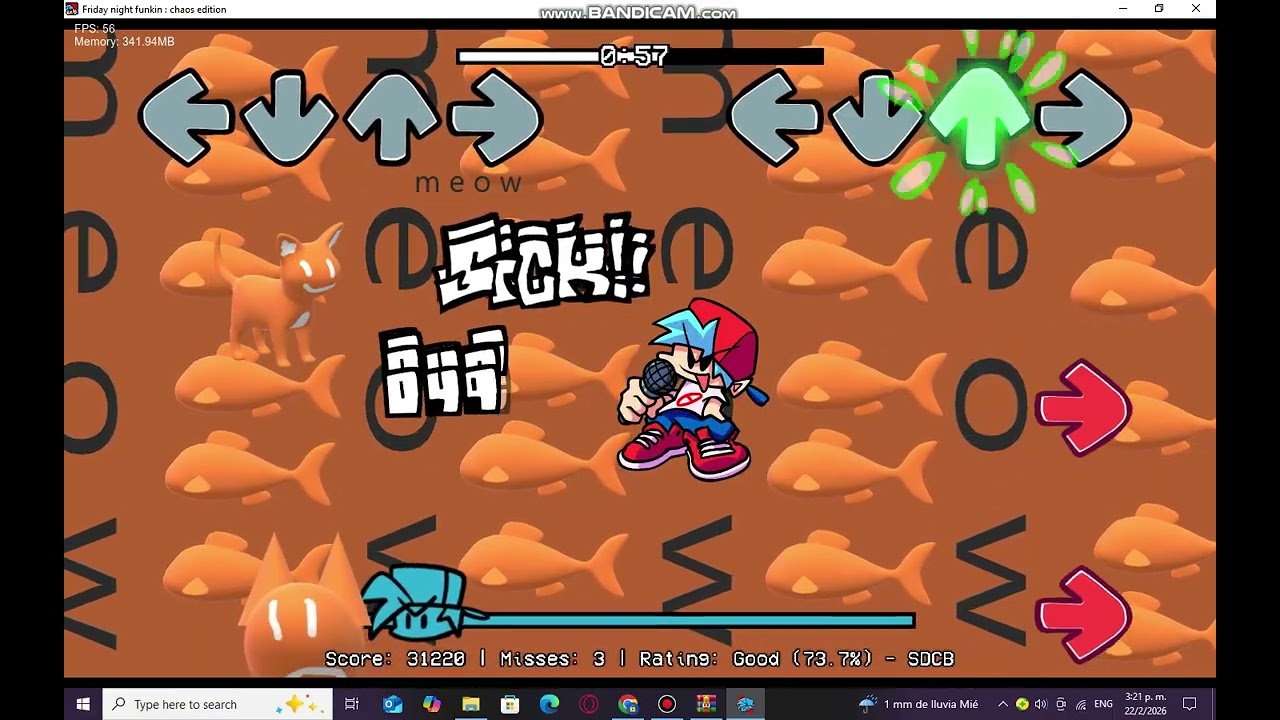Click the opponent's right arrow receptor
Screen dimensions: 1280x720
pyautogui.click(x=495, y=118)
